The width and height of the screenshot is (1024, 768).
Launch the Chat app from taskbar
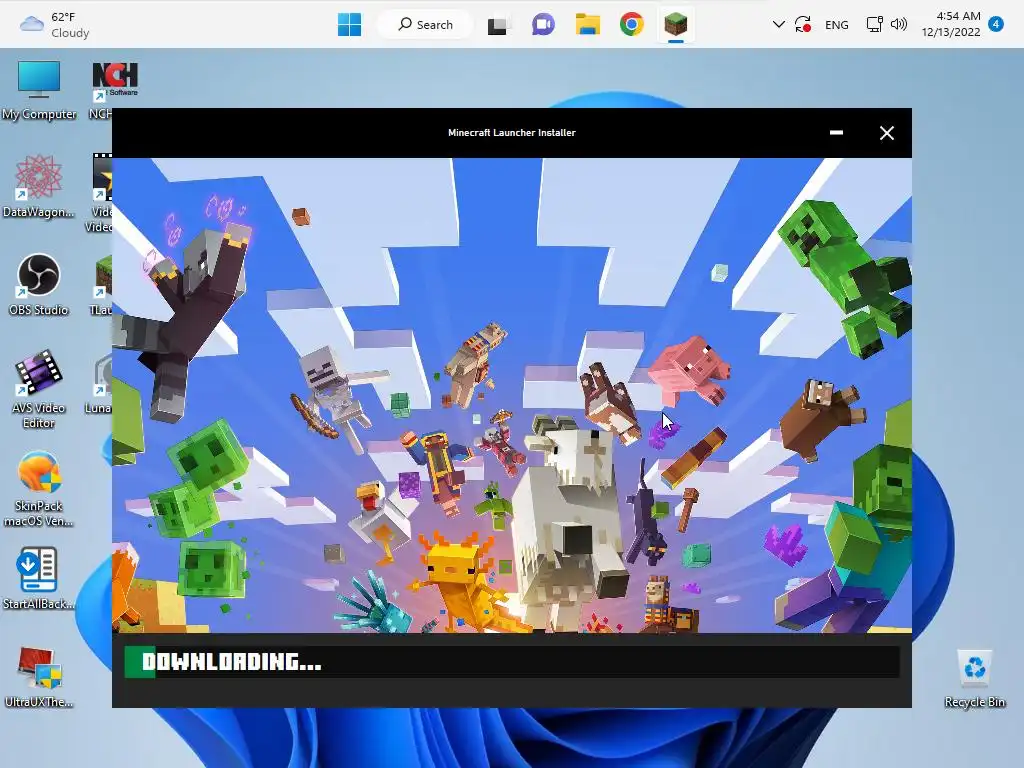click(x=543, y=25)
